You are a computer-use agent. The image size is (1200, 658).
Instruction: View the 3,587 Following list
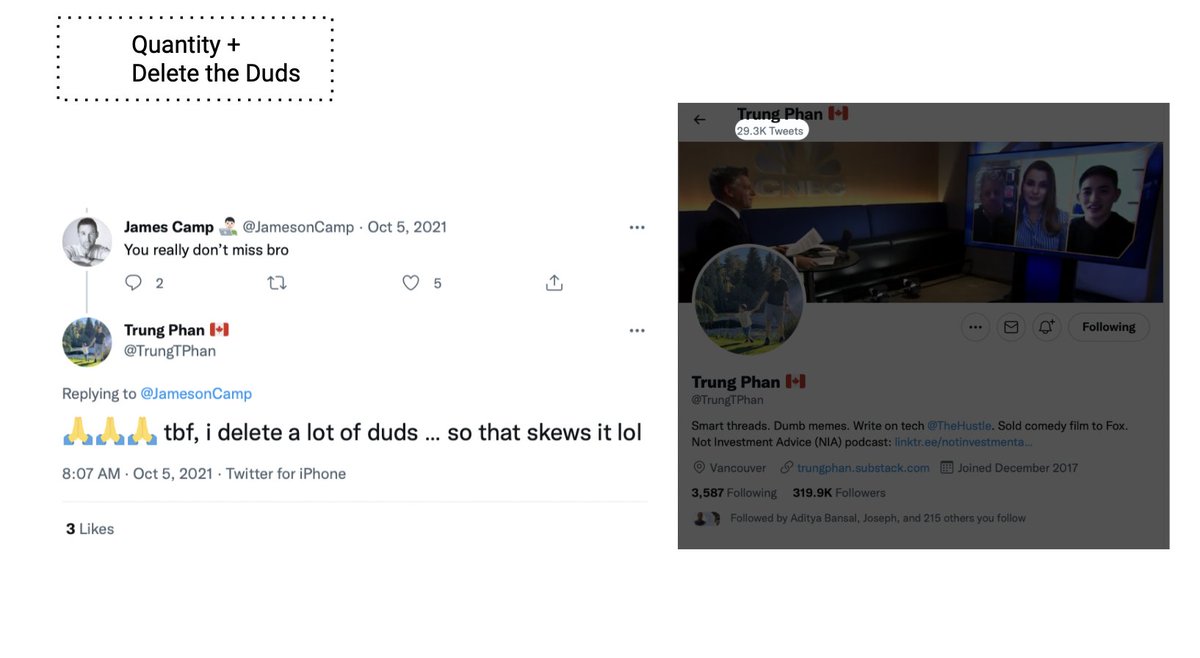coord(734,493)
